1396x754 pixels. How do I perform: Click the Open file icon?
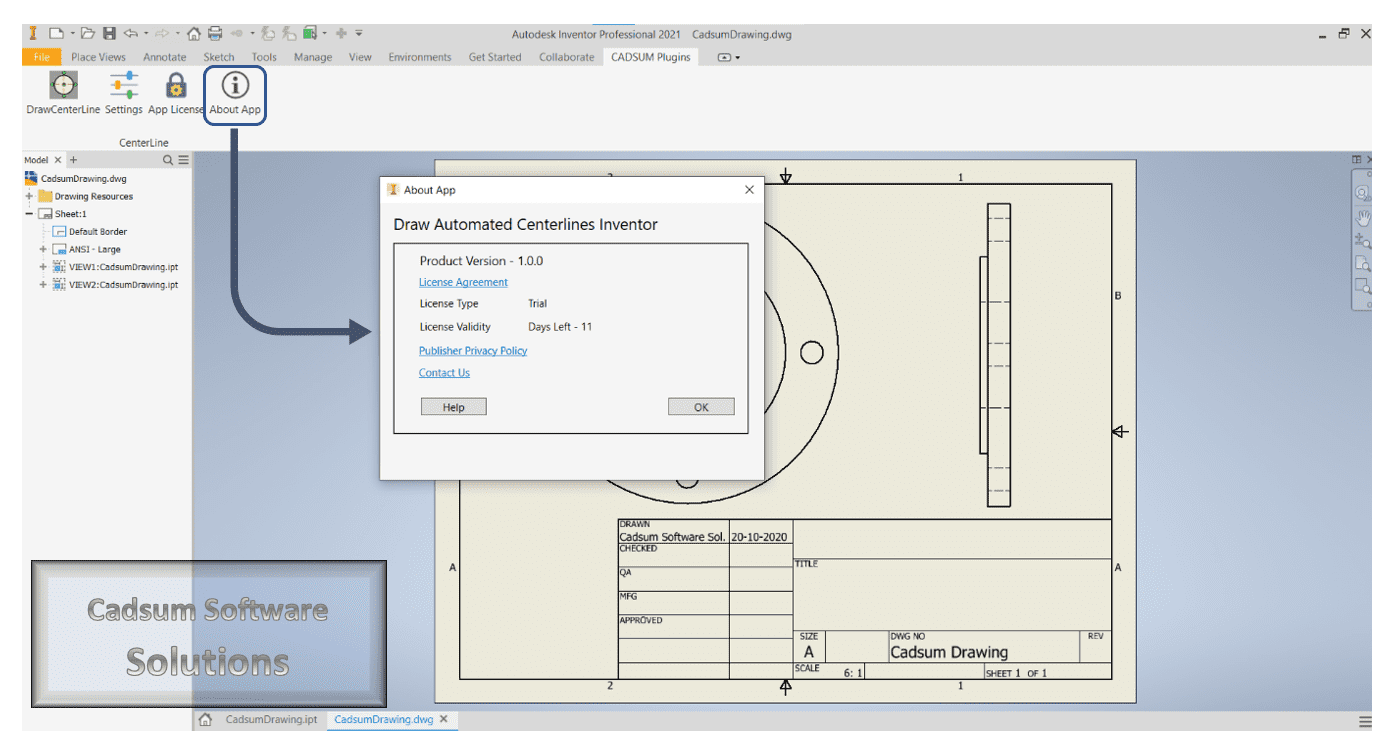click(x=90, y=33)
